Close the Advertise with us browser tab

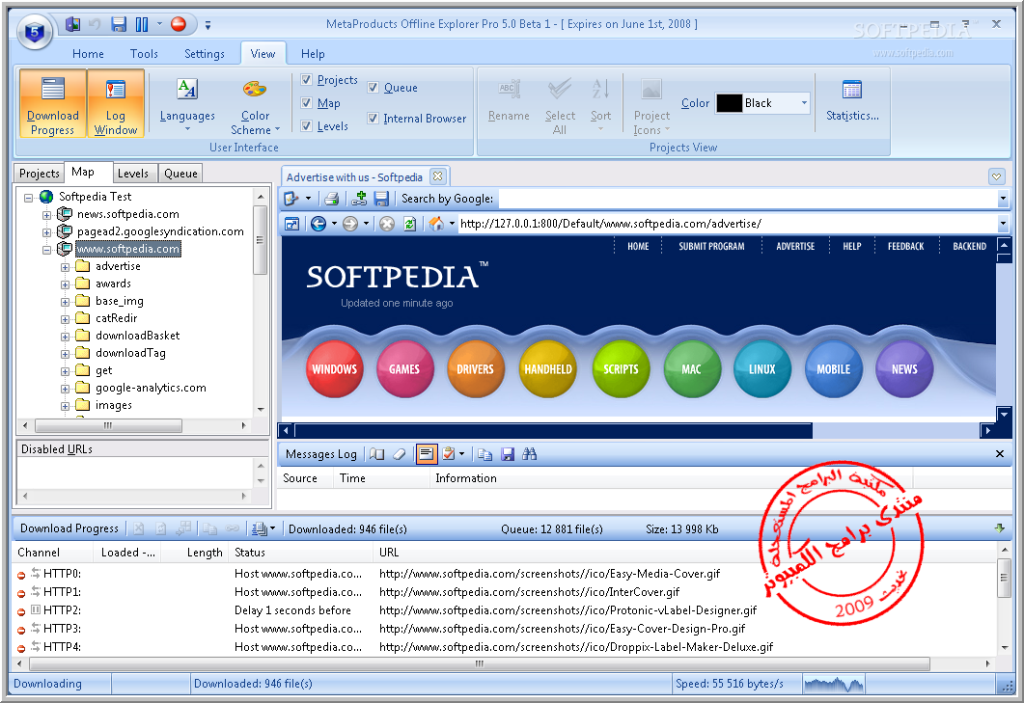(438, 176)
